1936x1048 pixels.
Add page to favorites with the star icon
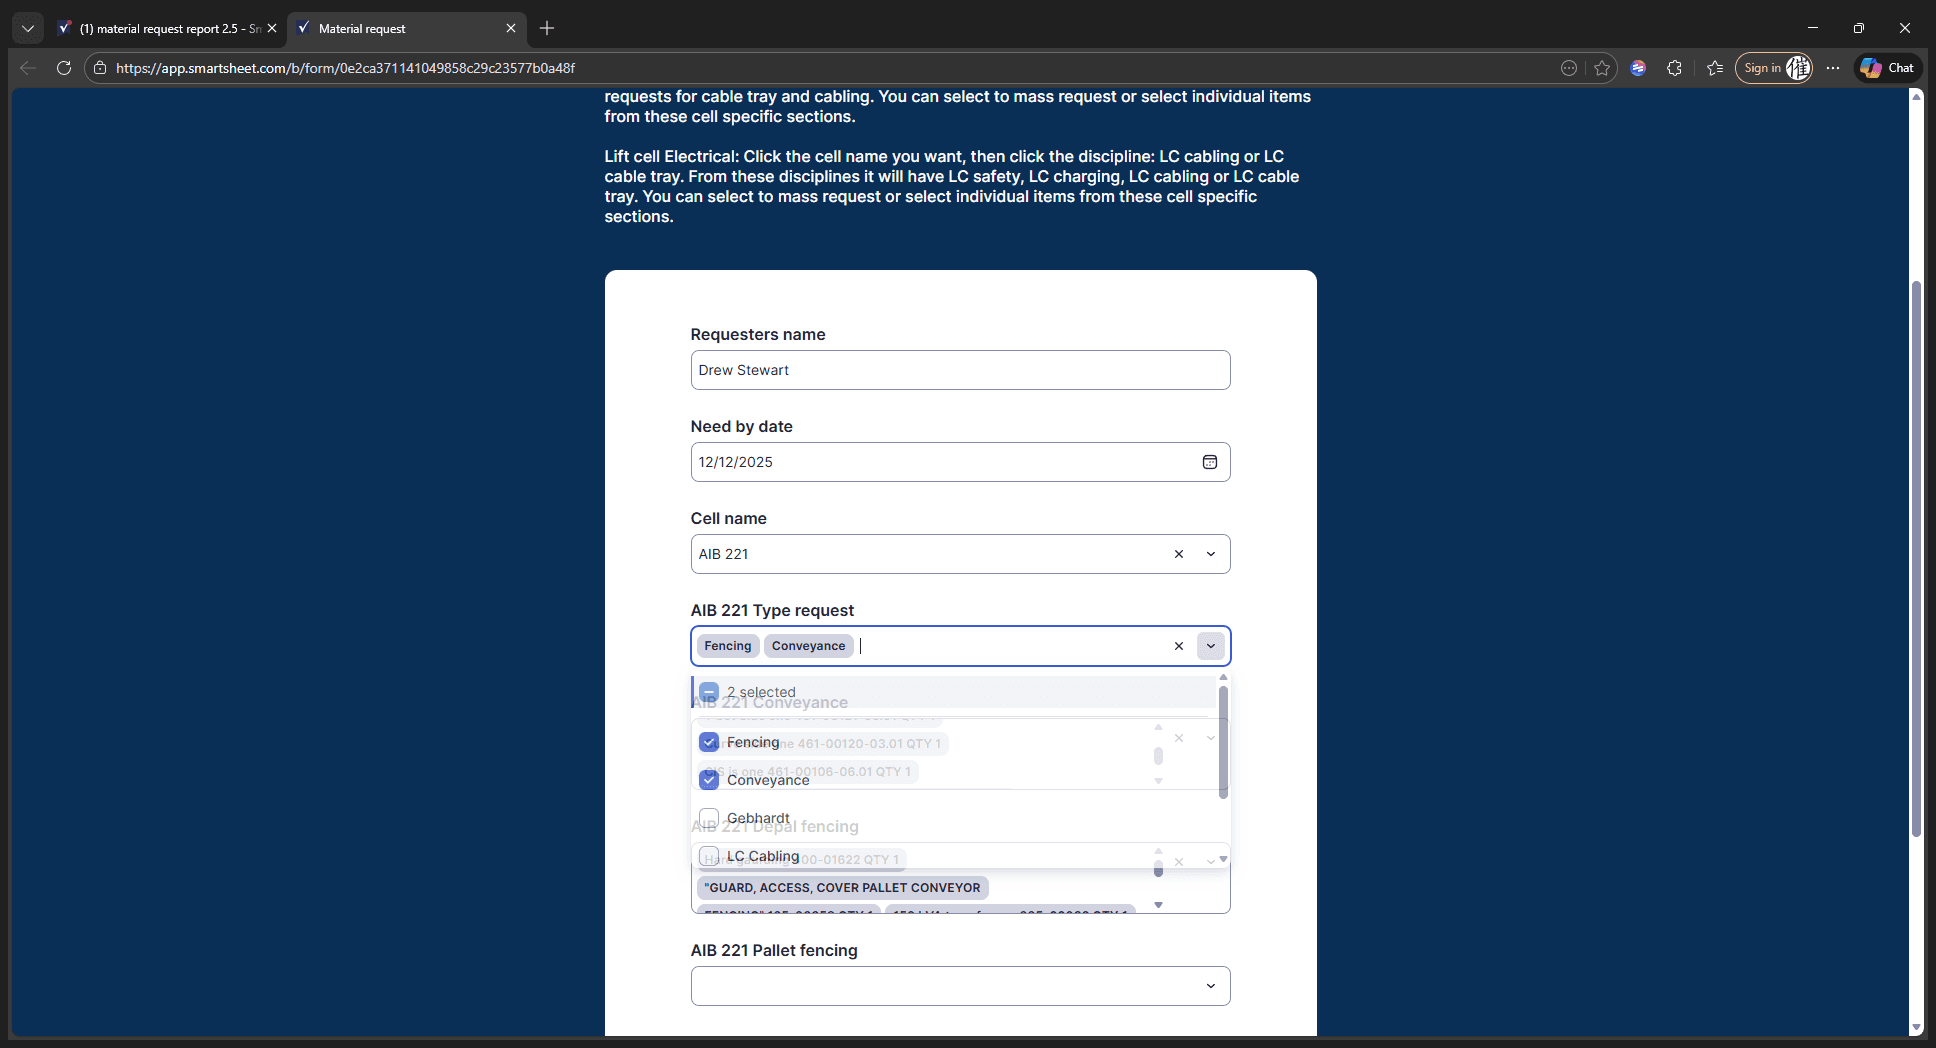pyautogui.click(x=1602, y=68)
